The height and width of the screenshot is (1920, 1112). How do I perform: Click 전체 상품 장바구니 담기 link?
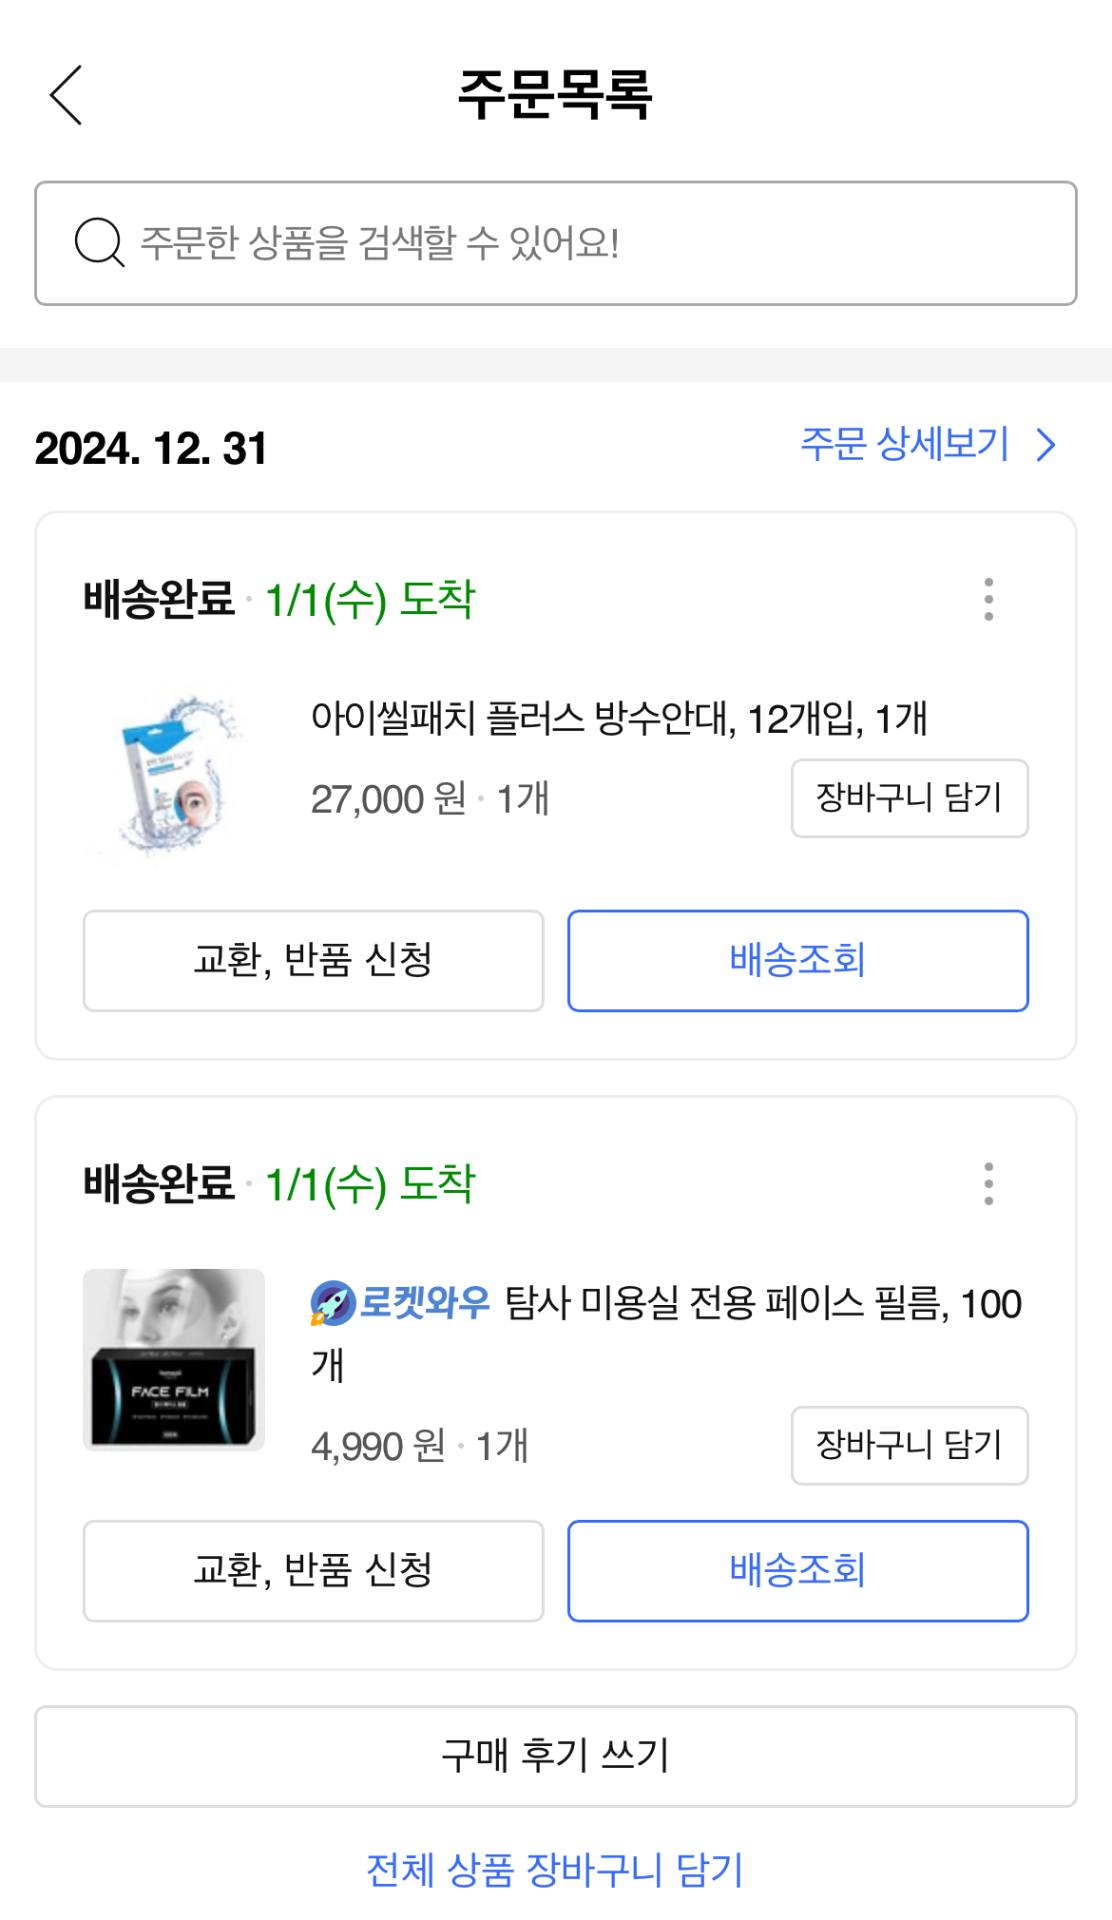[x=555, y=1869]
